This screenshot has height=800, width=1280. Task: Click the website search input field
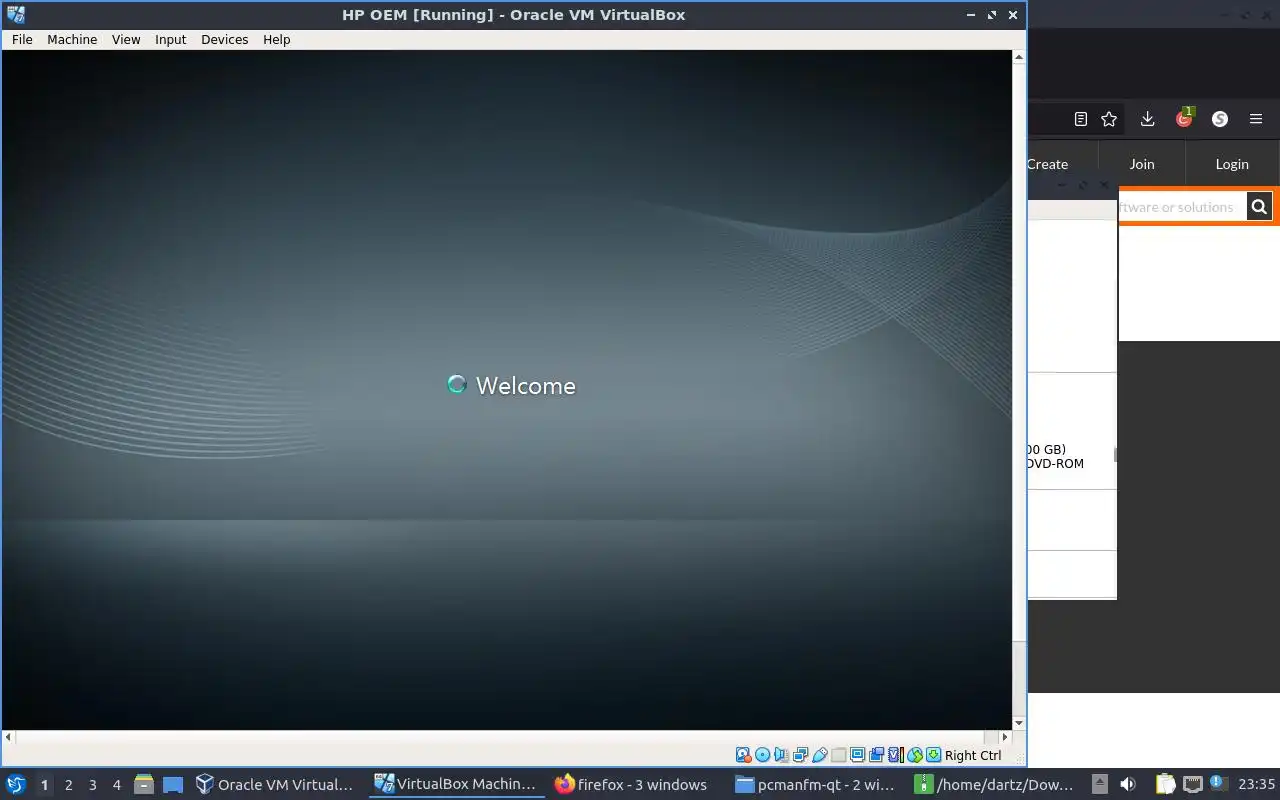1182,207
